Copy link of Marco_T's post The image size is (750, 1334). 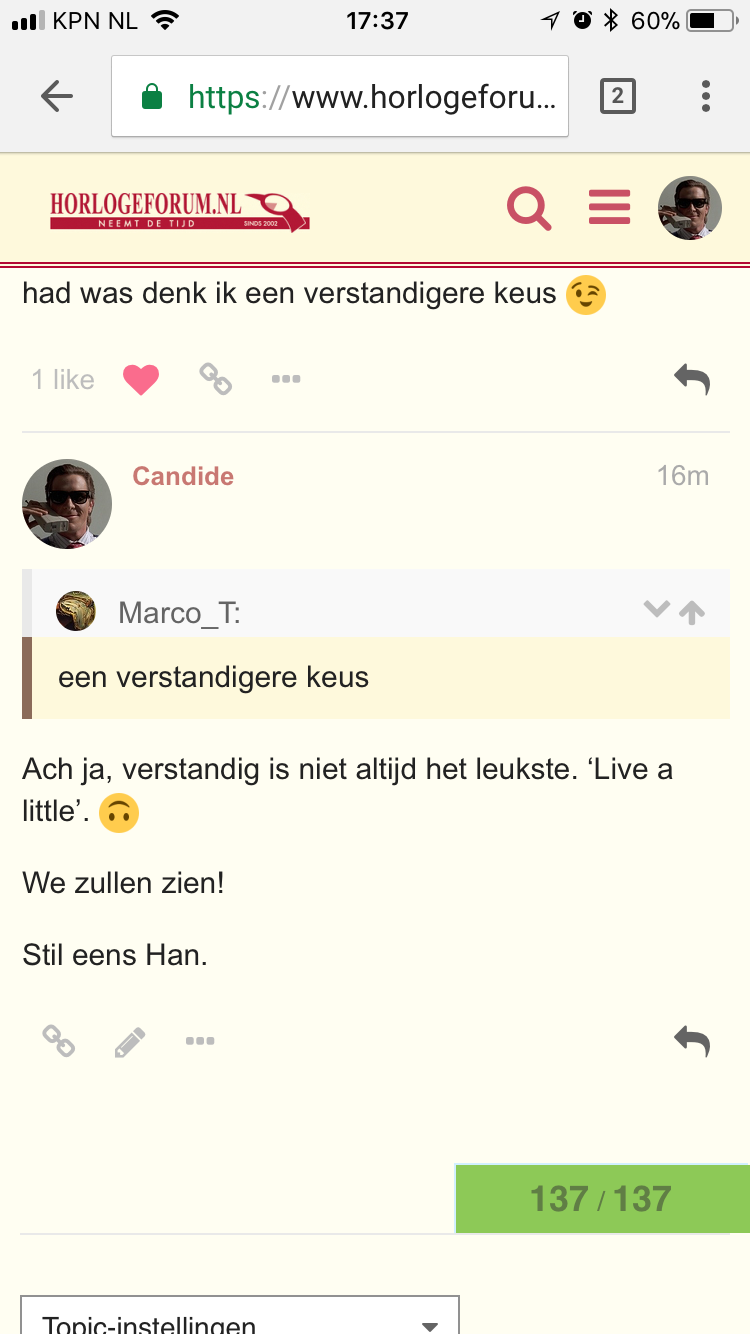[215, 379]
